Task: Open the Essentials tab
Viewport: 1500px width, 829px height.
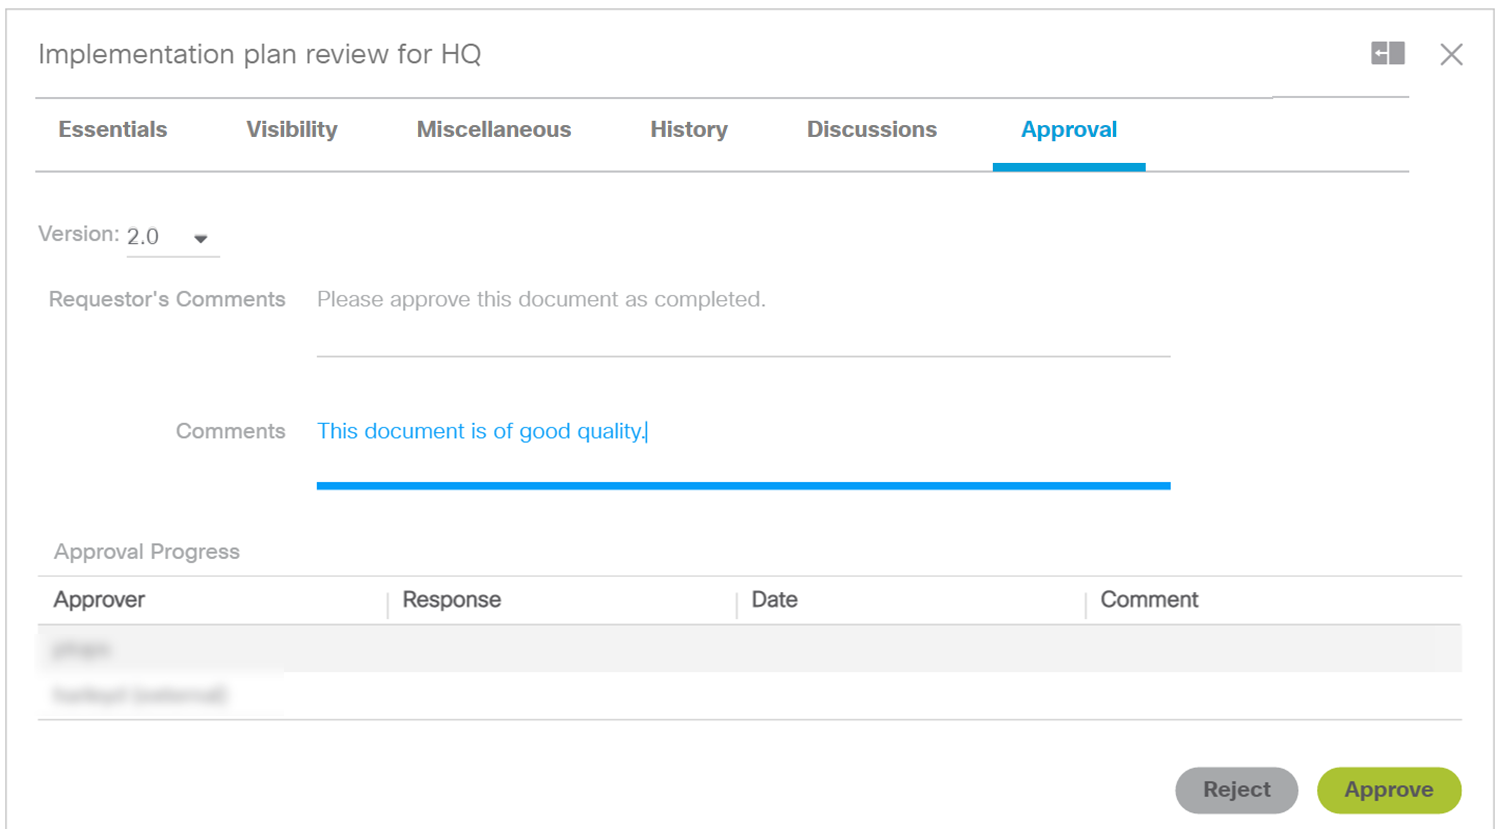Action: click(113, 130)
